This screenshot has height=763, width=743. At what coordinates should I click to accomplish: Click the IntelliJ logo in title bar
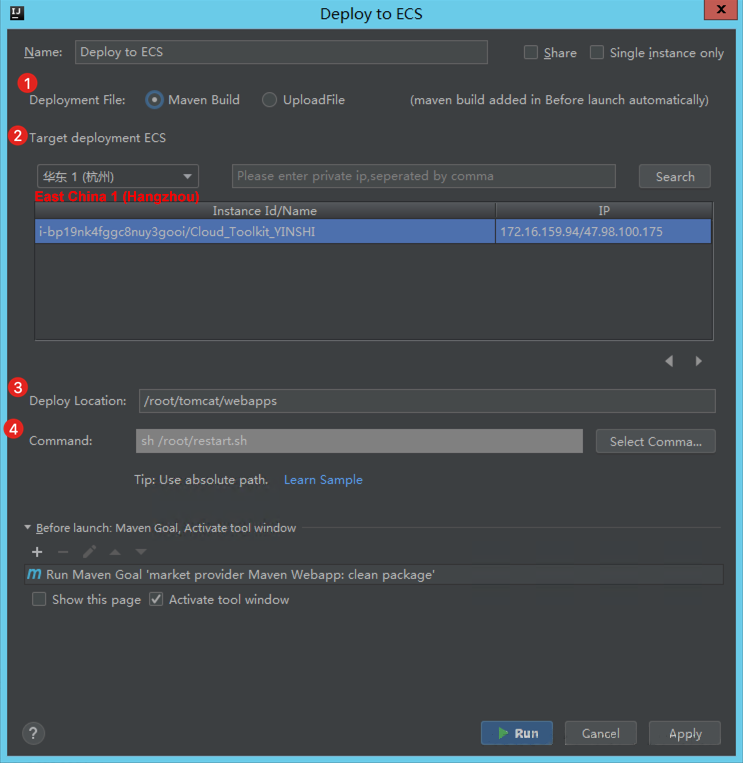click(x=17, y=13)
